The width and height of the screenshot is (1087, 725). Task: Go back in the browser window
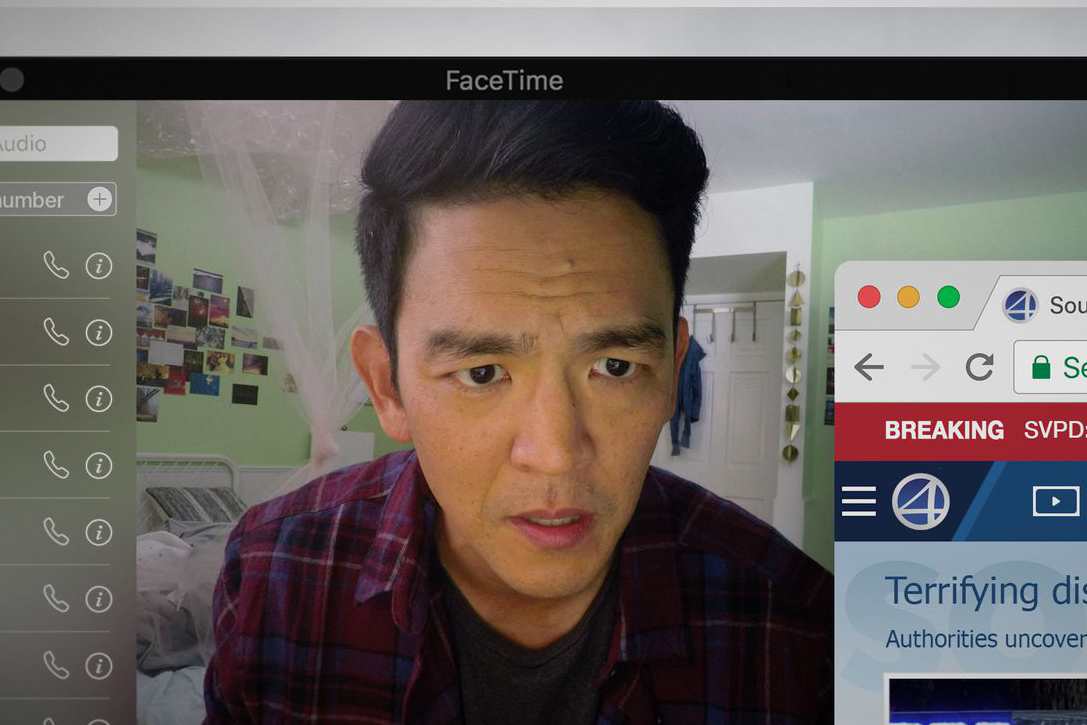[869, 367]
